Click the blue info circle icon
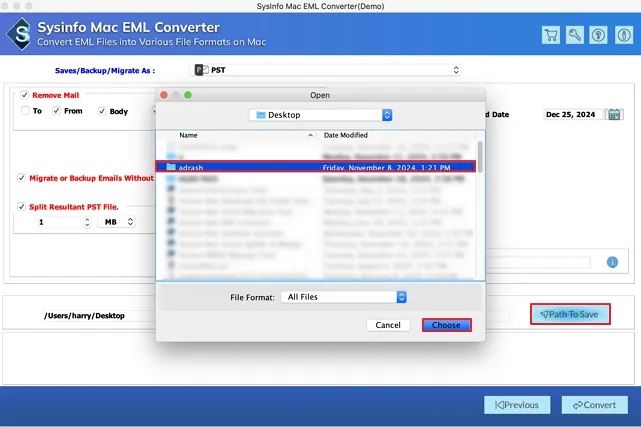This screenshot has height=427, width=641. (x=612, y=262)
